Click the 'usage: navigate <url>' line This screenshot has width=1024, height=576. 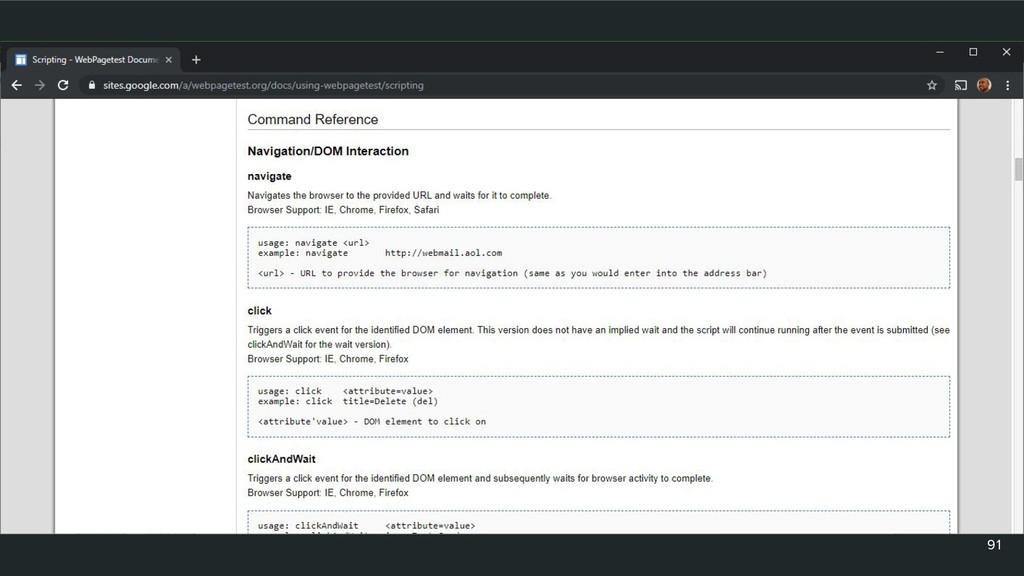(x=313, y=243)
